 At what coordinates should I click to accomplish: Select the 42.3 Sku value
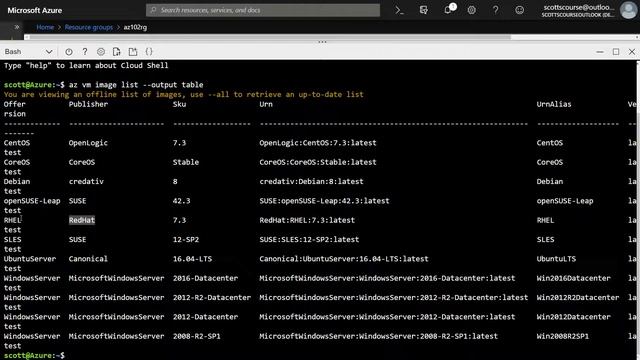[181, 201]
